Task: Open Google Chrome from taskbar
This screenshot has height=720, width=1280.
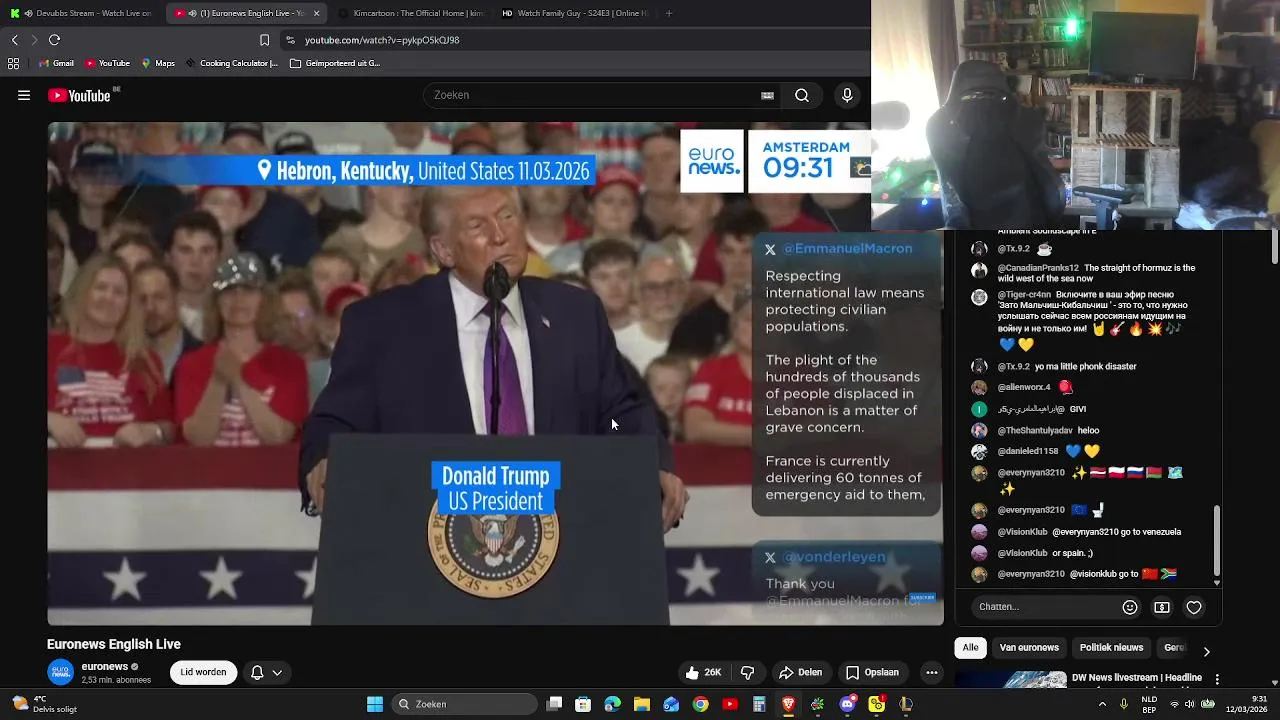Action: click(701, 704)
